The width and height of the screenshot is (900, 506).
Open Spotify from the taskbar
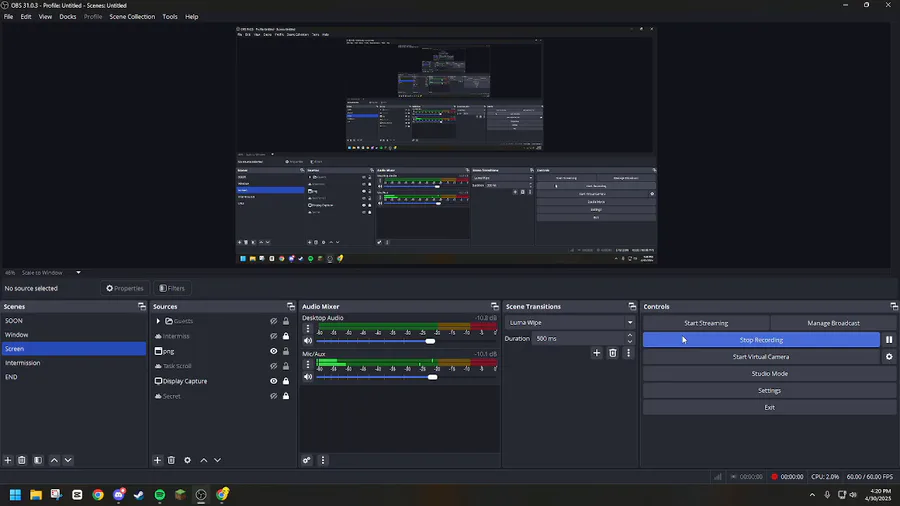point(160,495)
